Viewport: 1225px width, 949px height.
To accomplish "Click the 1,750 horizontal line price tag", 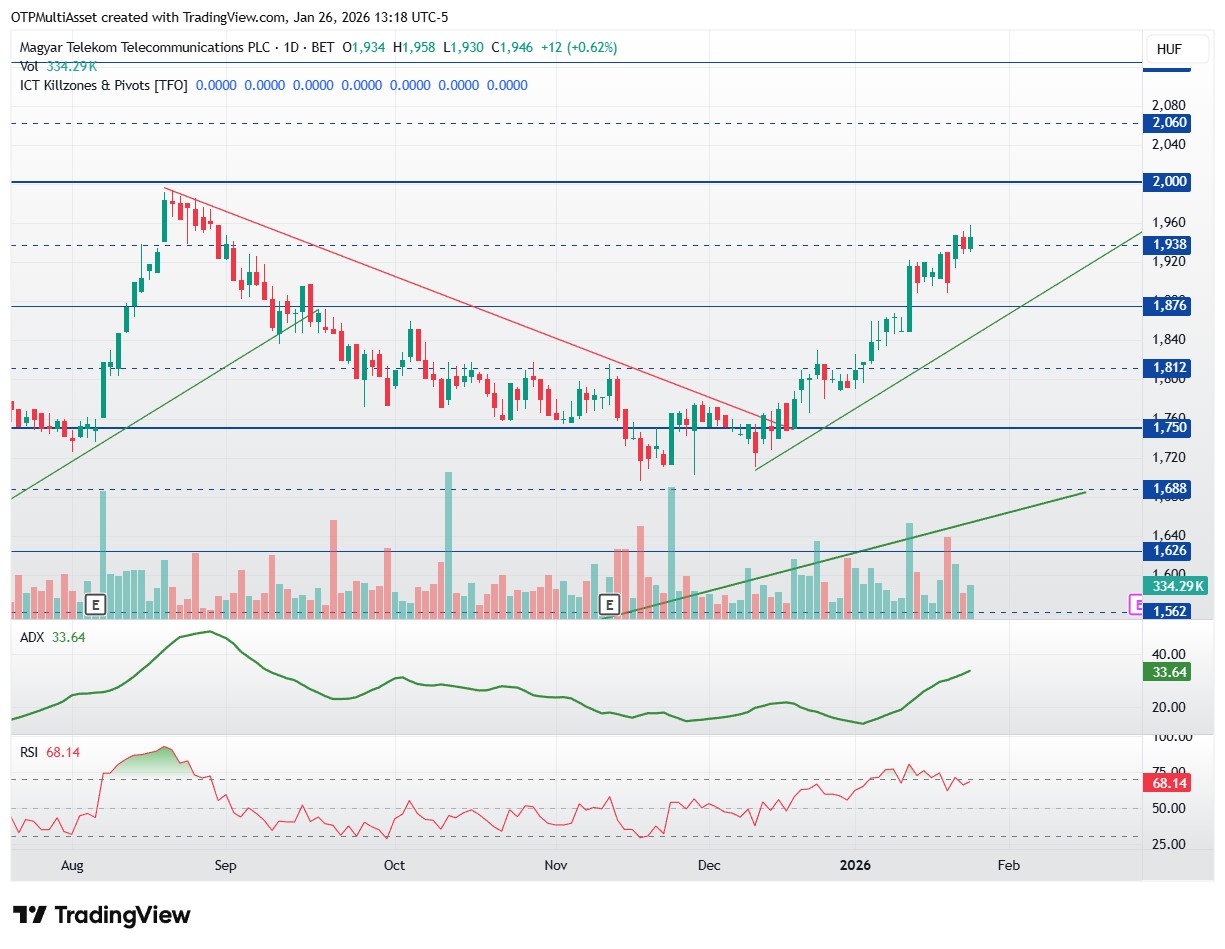I will click(x=1169, y=428).
